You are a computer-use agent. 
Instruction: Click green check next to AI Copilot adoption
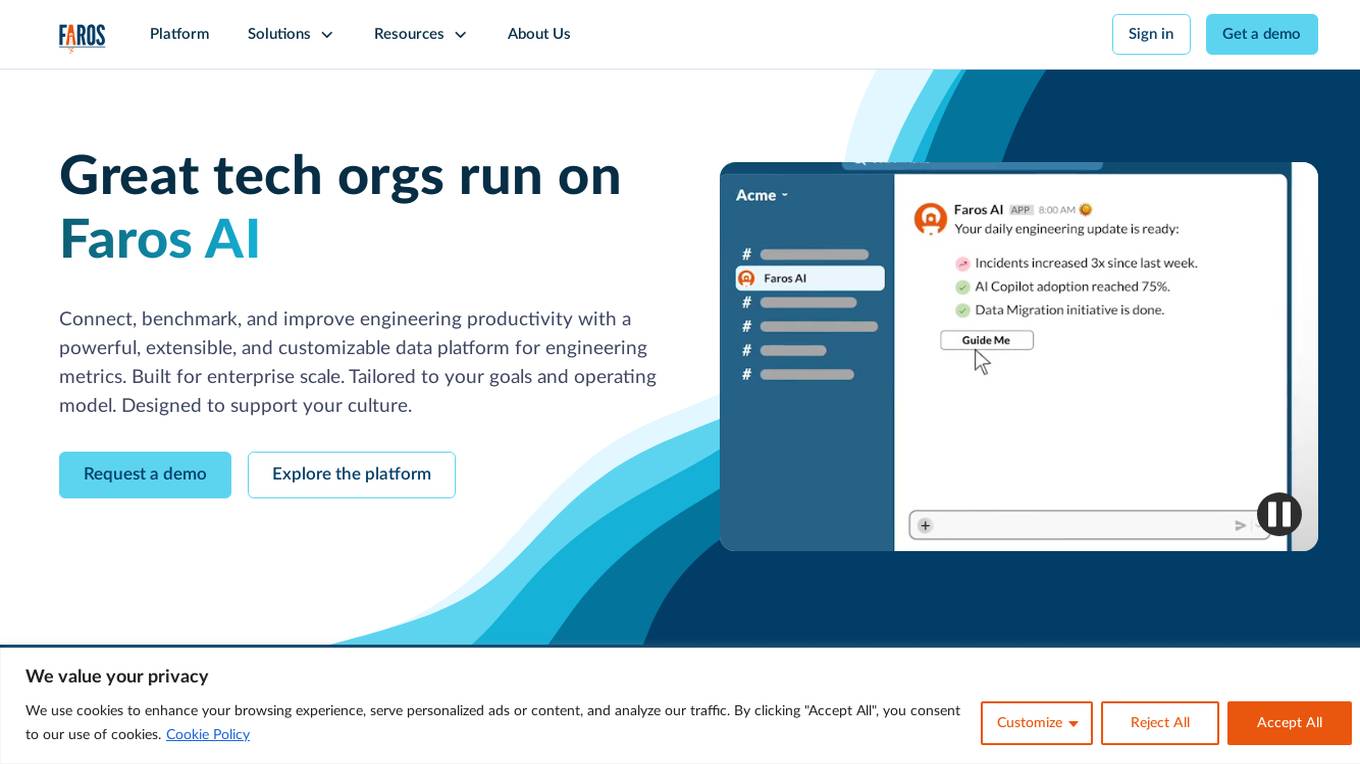(x=963, y=287)
